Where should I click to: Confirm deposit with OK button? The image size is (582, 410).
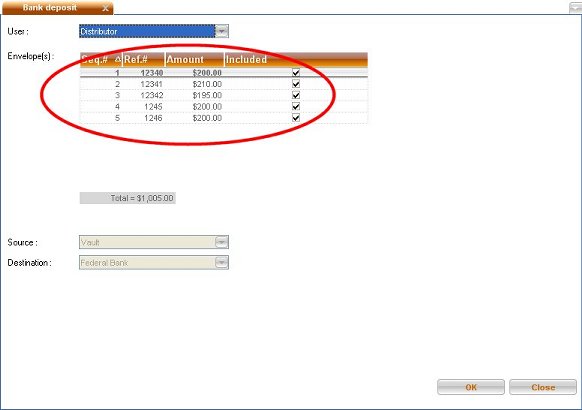pos(471,387)
